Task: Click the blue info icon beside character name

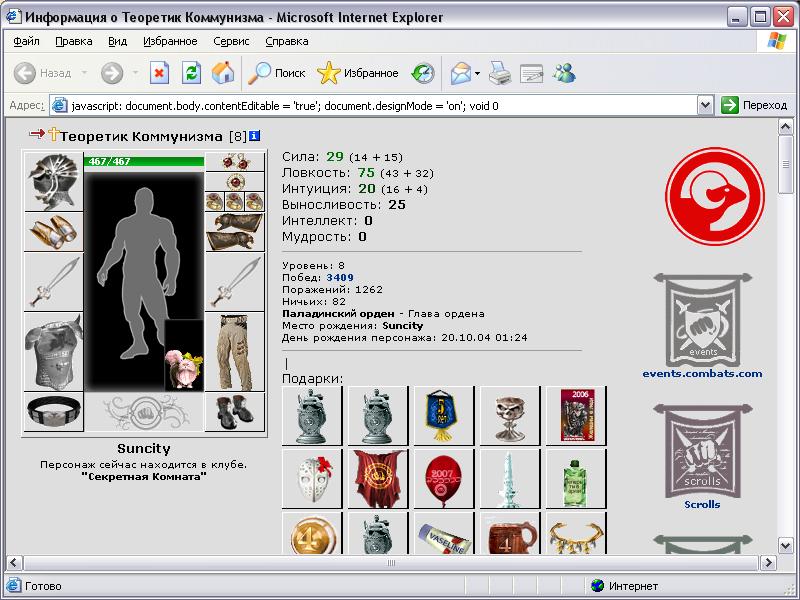Action: pos(254,136)
